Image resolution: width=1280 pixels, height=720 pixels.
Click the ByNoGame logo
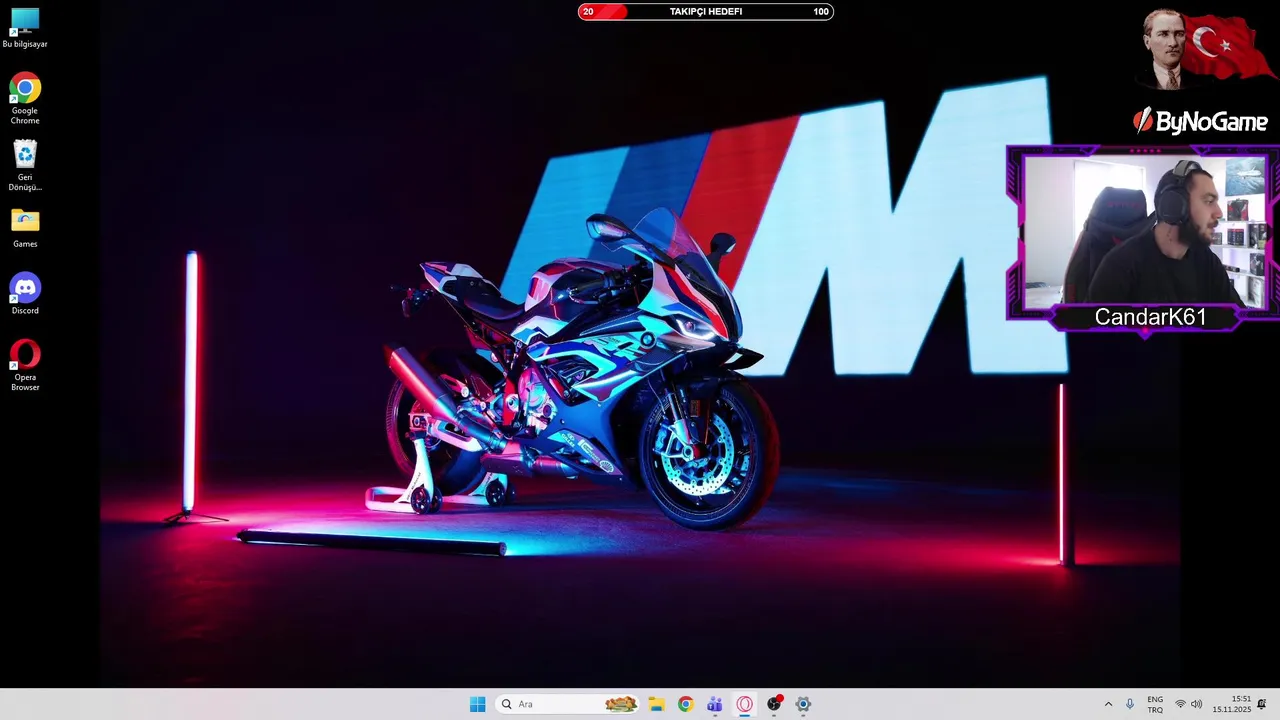tap(1200, 122)
